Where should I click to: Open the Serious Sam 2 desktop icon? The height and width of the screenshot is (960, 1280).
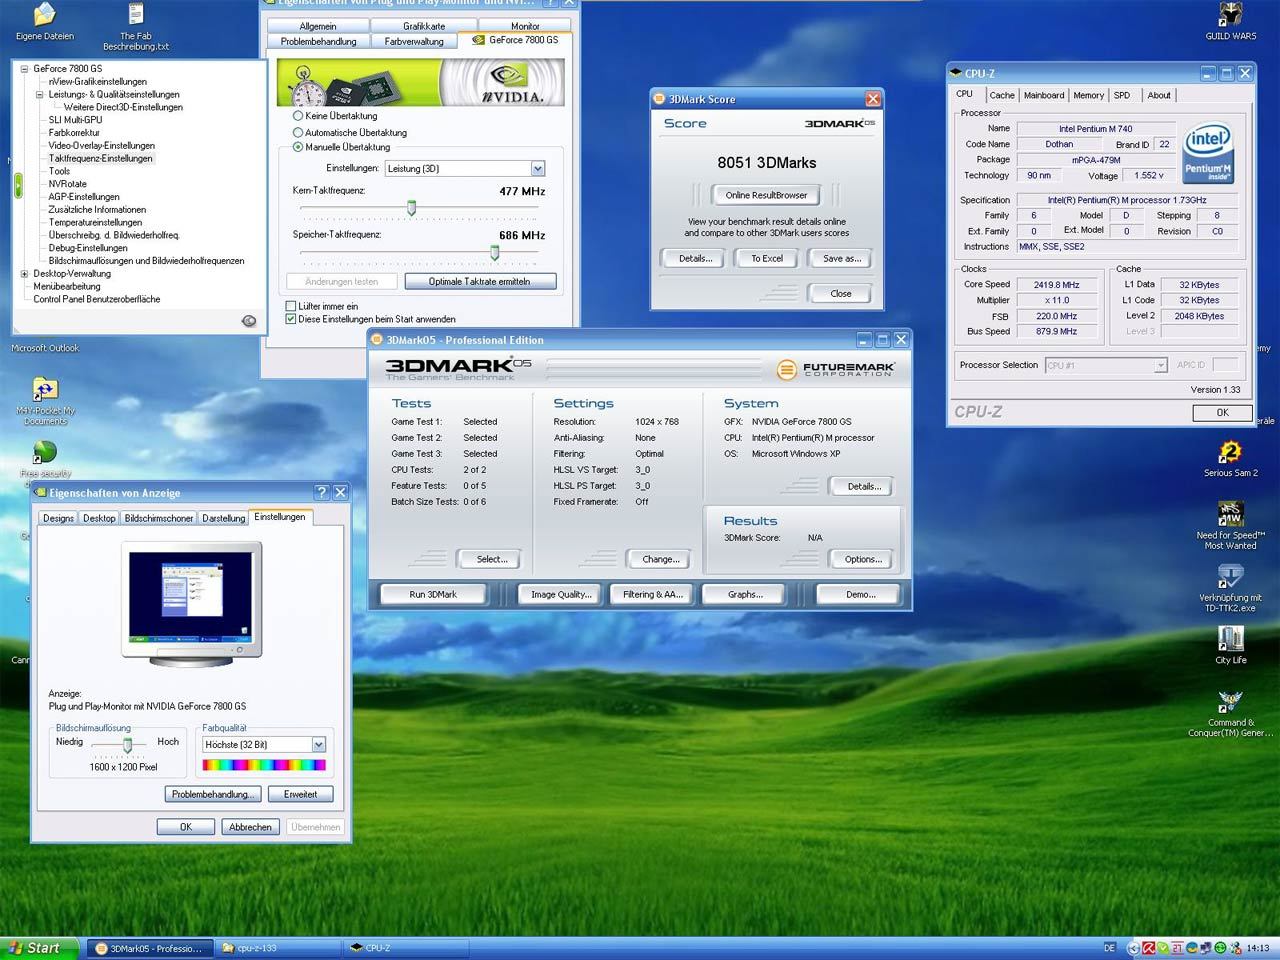[x=1230, y=452]
